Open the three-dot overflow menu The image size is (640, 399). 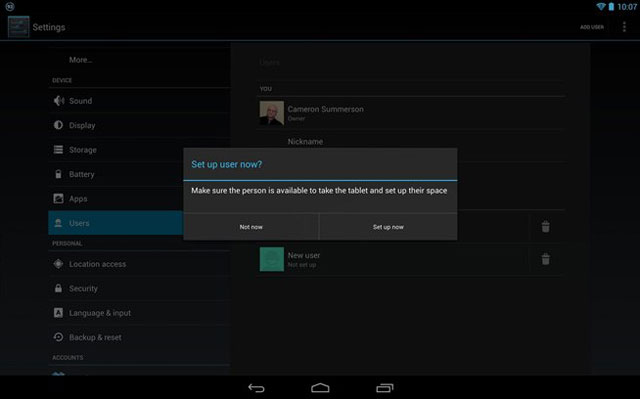click(x=624, y=27)
